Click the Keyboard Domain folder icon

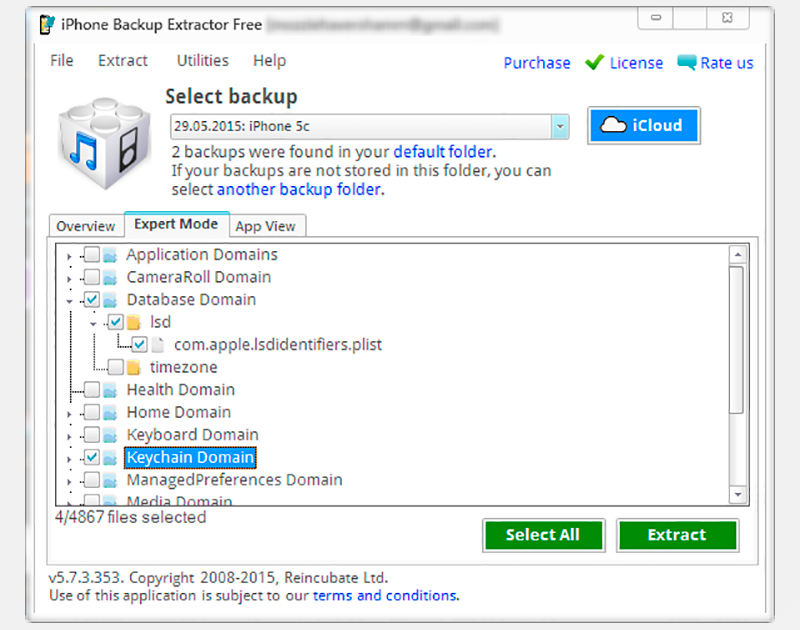point(110,435)
